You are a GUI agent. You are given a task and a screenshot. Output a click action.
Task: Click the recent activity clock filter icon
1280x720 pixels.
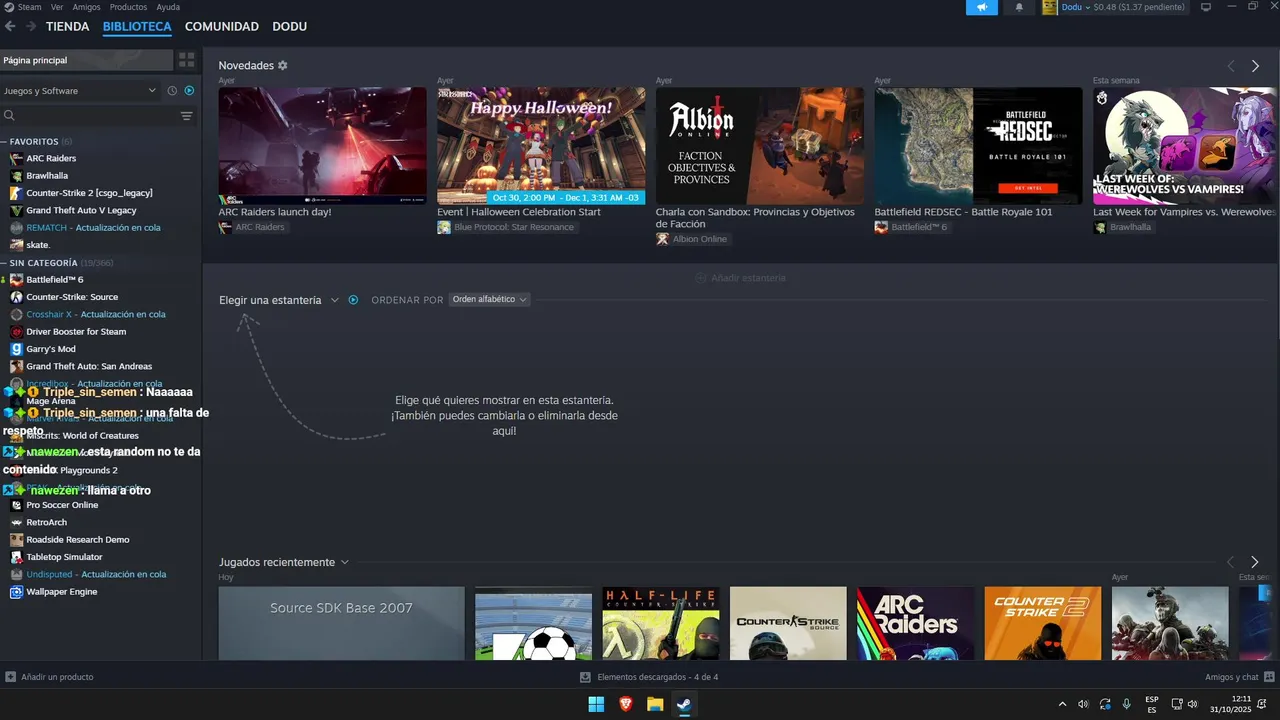coord(172,90)
